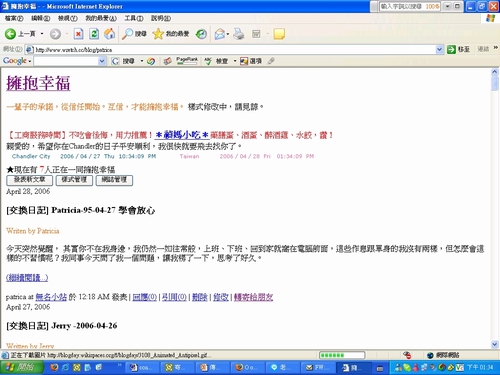Click the 繼續閱讀 link
This screenshot has height=375, width=500.
(x=27, y=278)
